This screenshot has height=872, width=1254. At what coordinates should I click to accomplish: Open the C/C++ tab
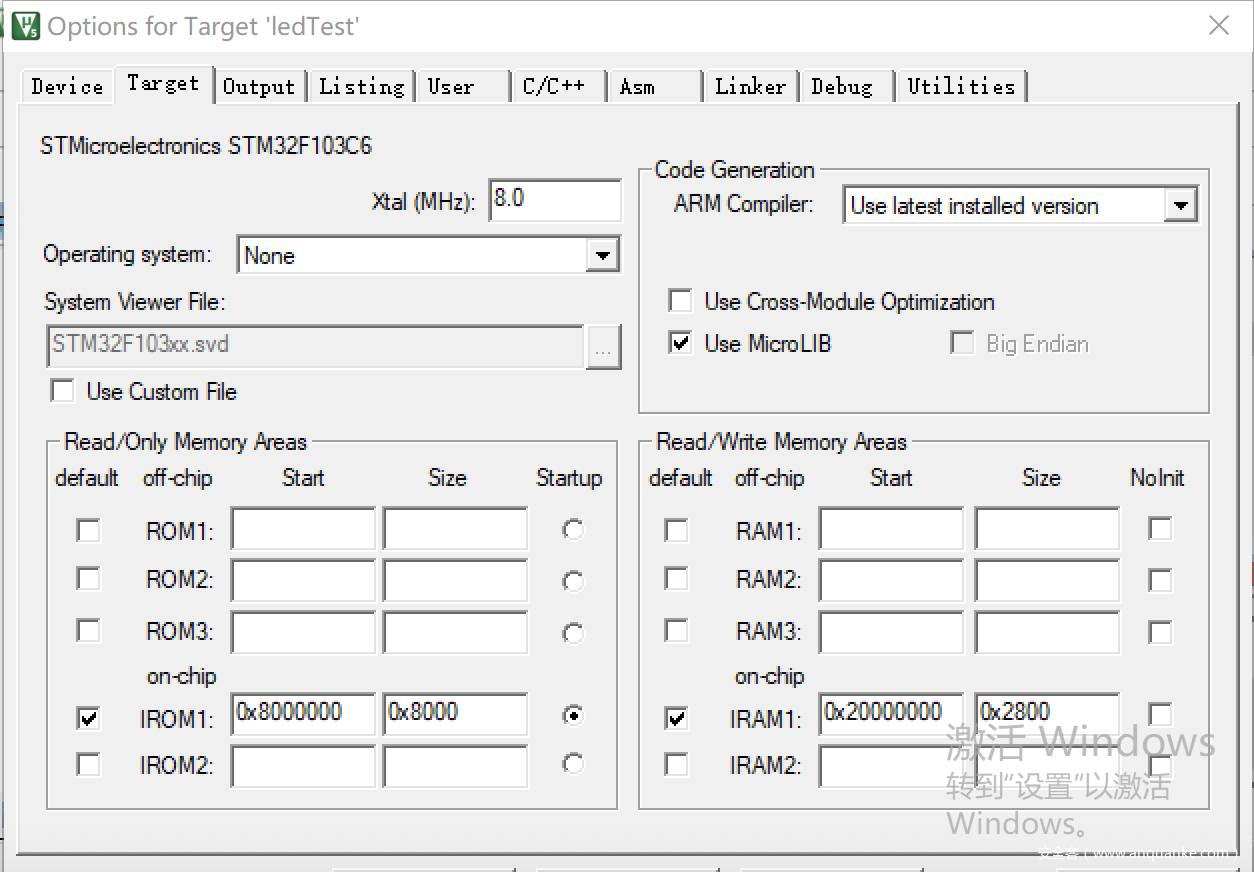(553, 87)
